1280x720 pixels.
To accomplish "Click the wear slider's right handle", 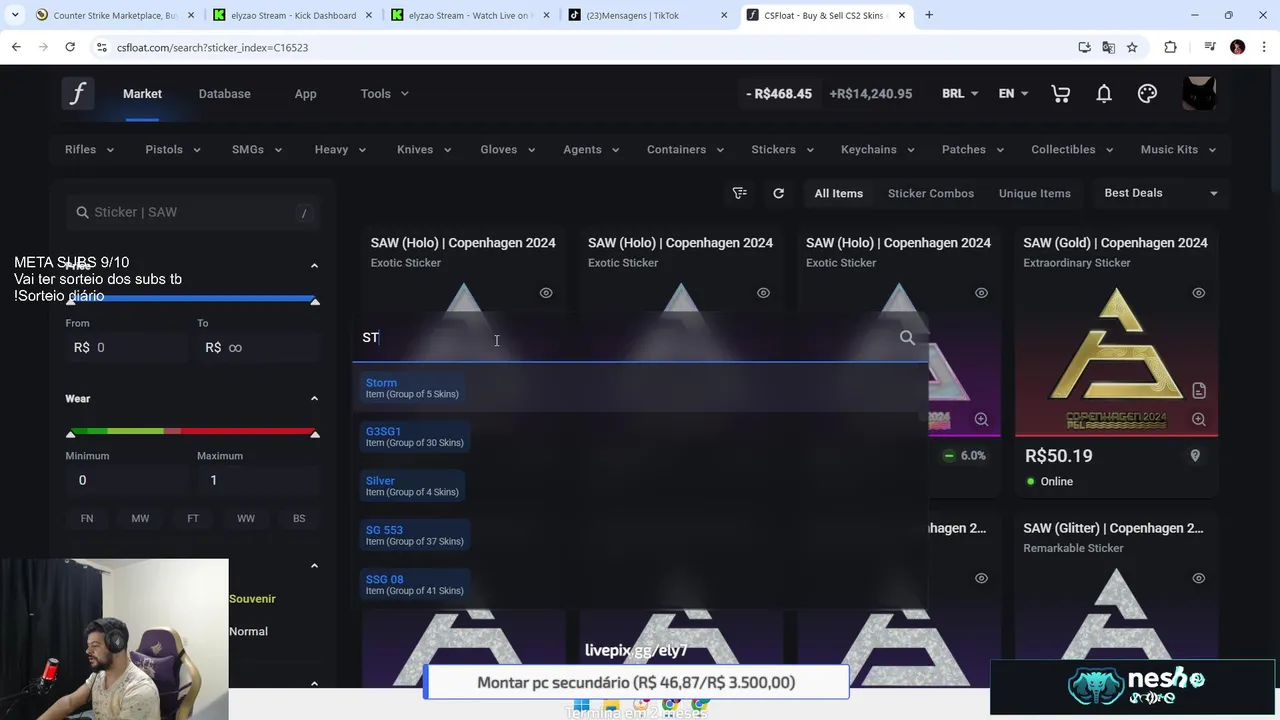I will click(315, 433).
